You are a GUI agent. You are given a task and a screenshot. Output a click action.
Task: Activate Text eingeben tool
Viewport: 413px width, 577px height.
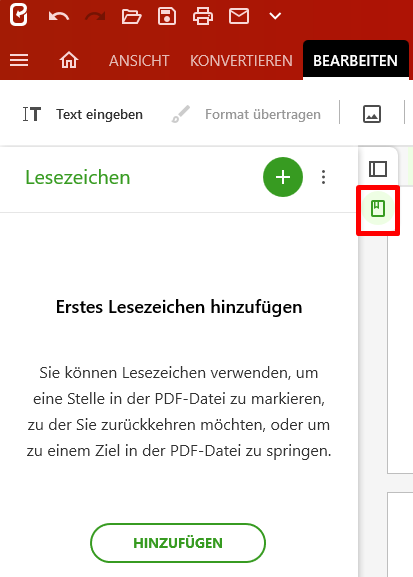(x=83, y=114)
